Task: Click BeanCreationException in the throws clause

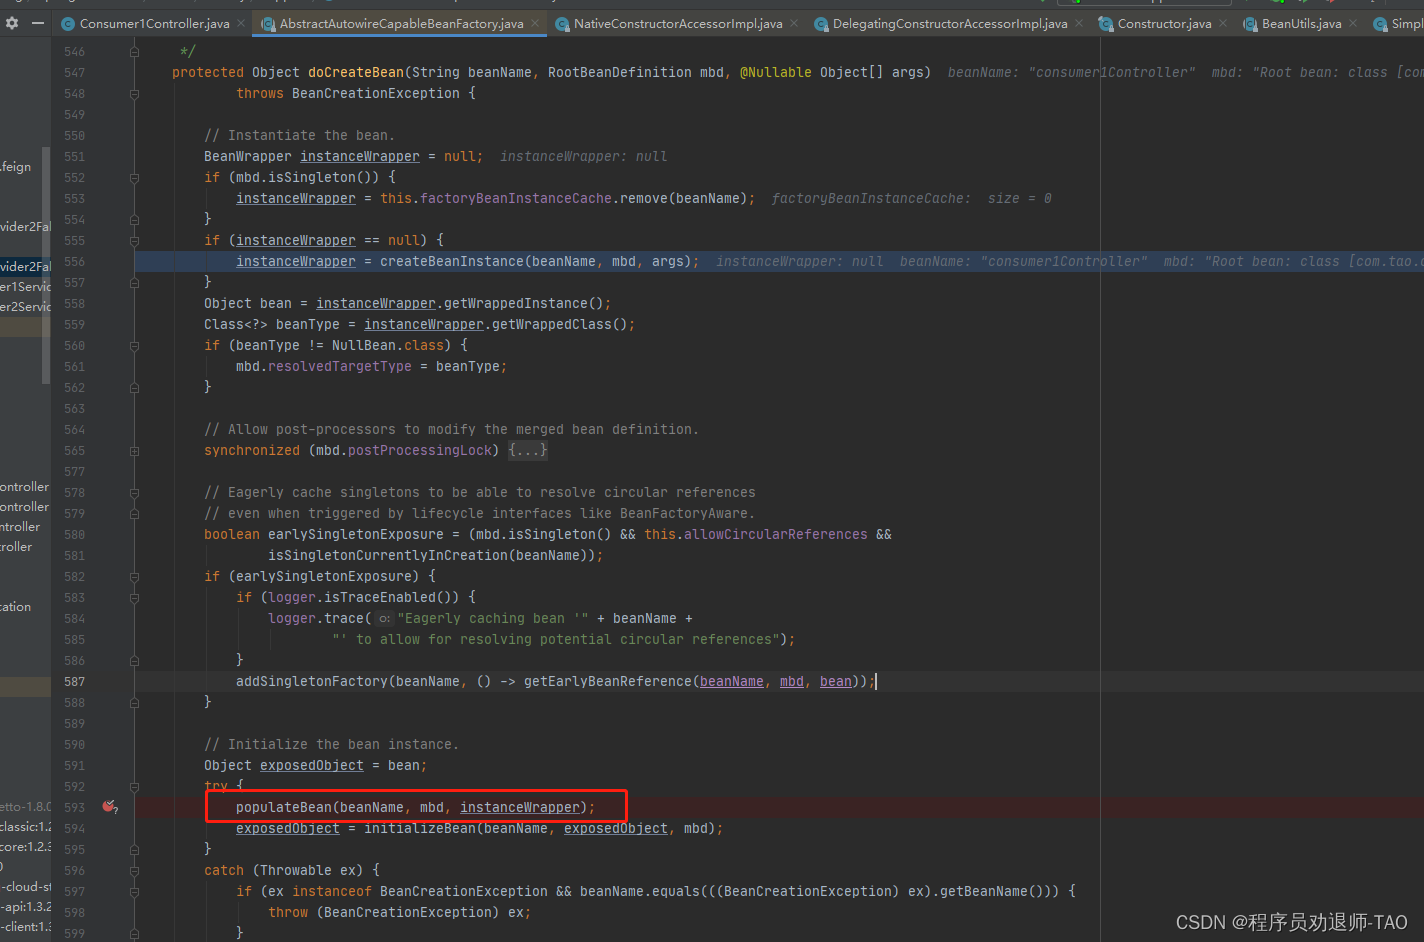Action: pos(376,94)
